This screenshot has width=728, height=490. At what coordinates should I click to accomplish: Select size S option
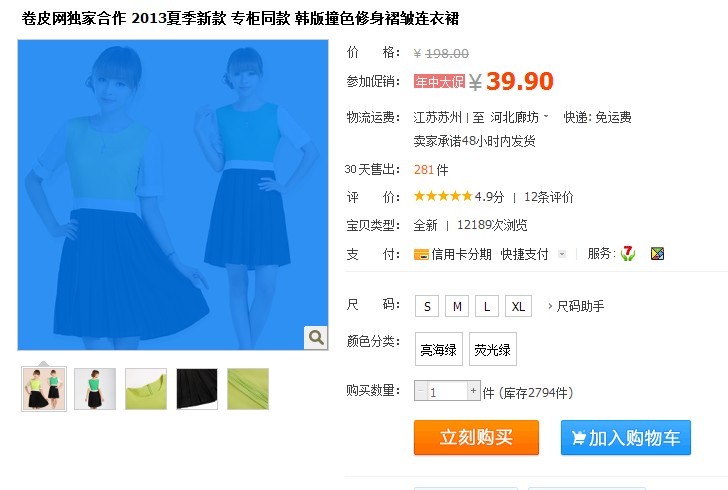(427, 306)
